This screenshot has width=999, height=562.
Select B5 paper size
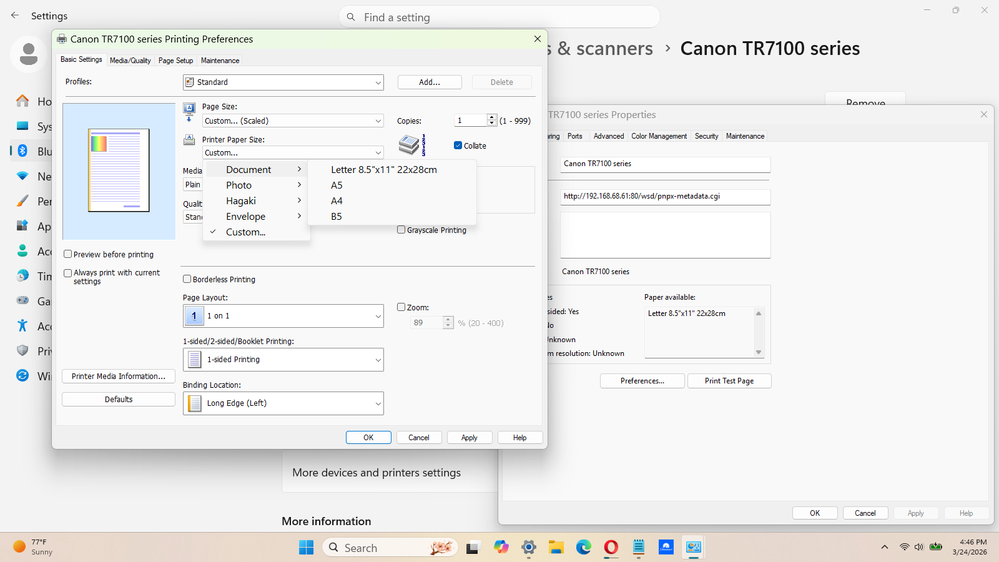392,217
